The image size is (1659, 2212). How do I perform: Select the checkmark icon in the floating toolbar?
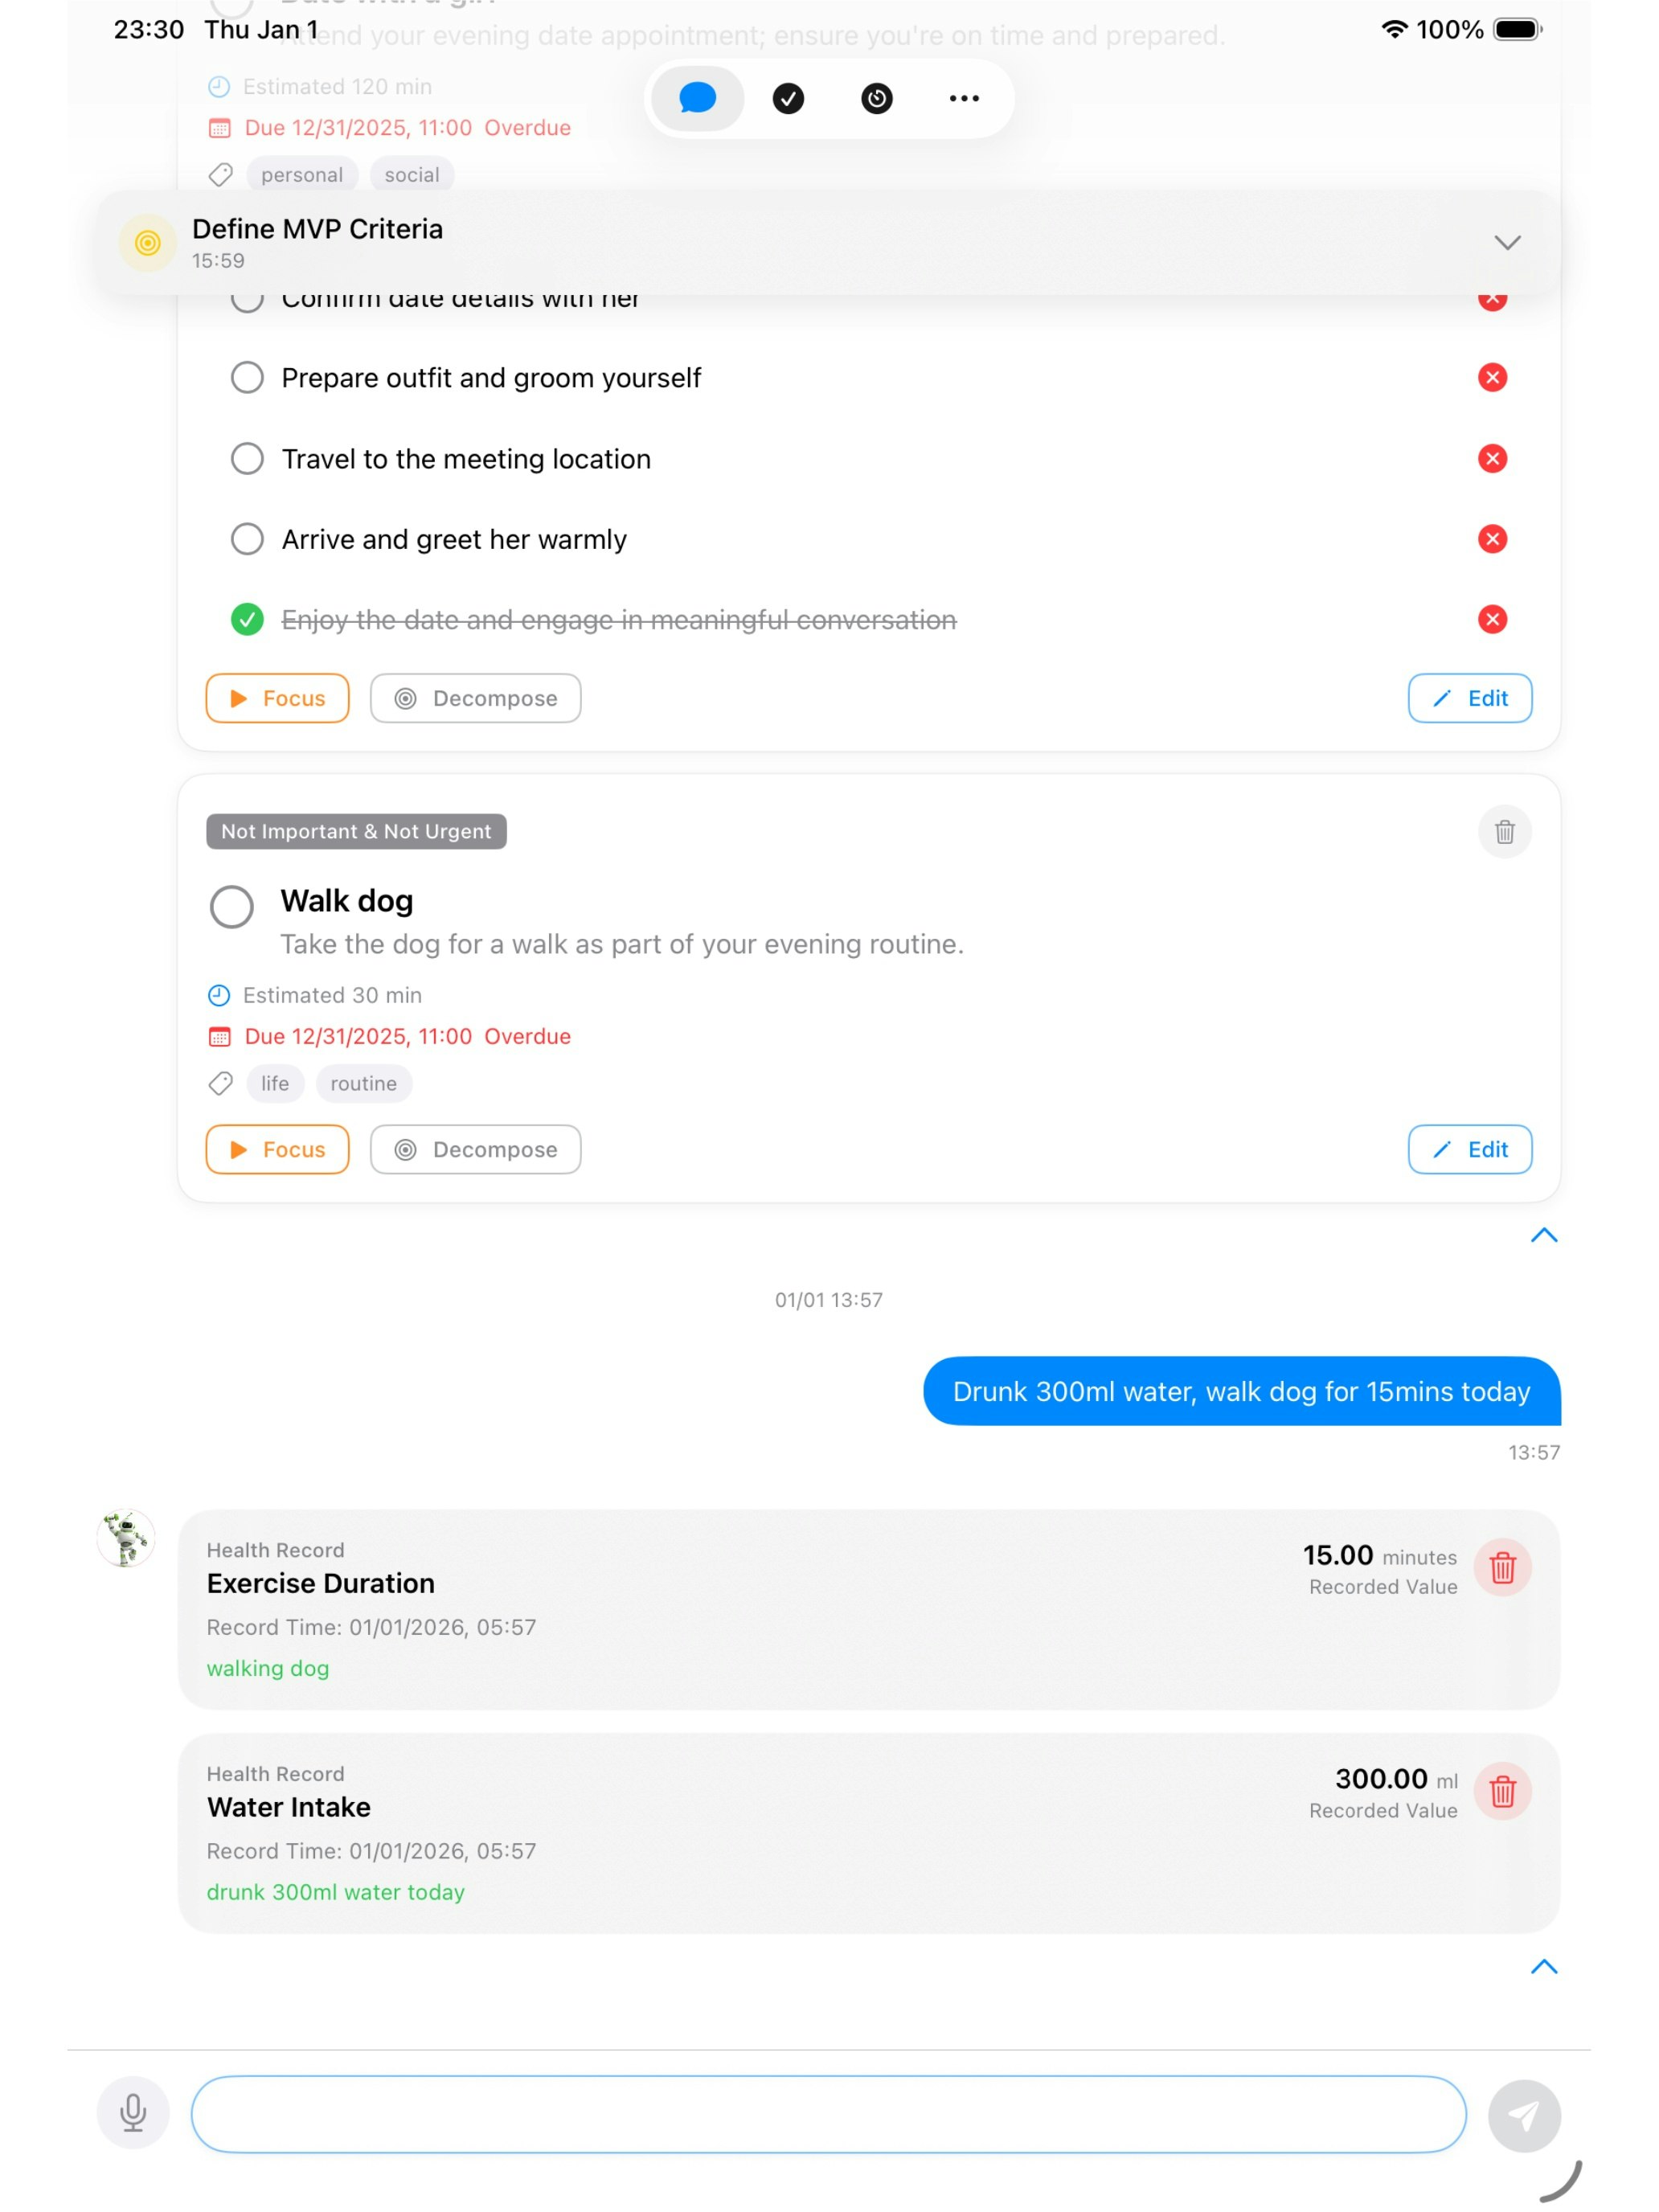click(x=788, y=98)
